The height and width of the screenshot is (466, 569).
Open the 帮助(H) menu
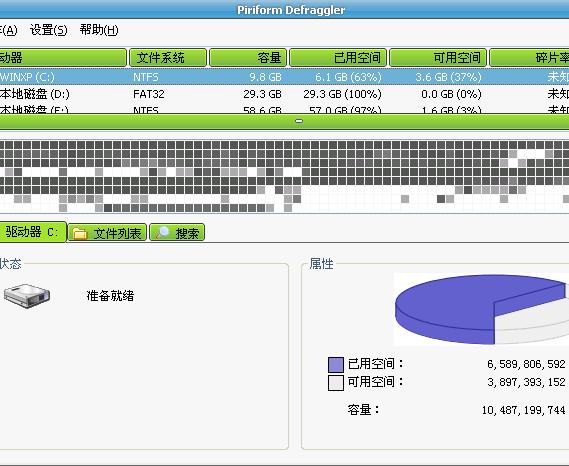[99, 30]
